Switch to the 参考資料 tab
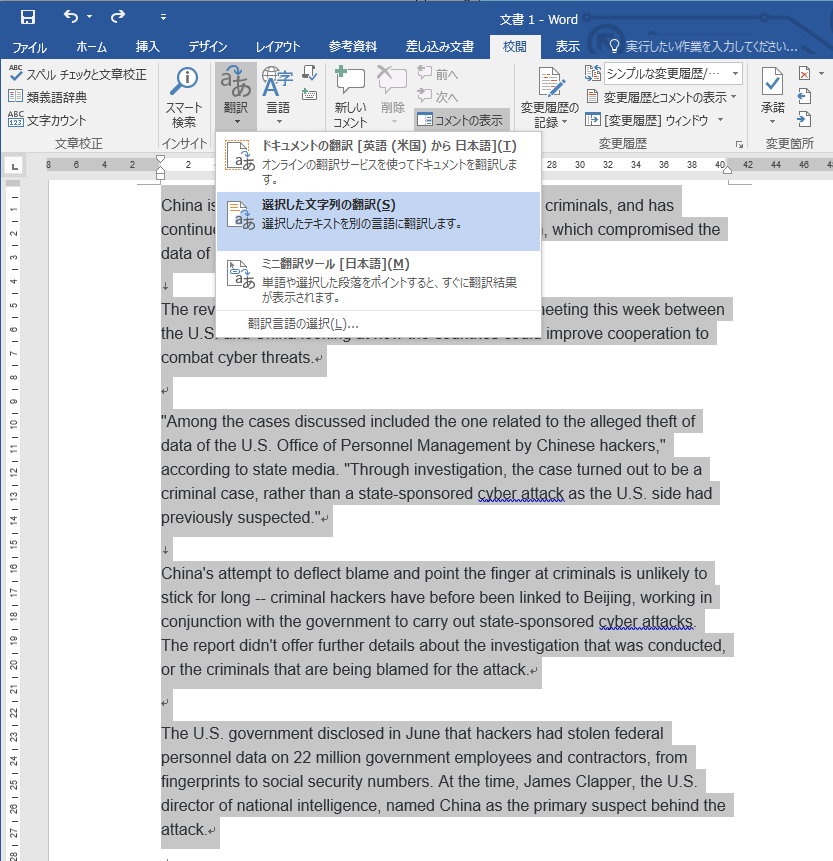Screen dimensions: 833x861 (353, 47)
